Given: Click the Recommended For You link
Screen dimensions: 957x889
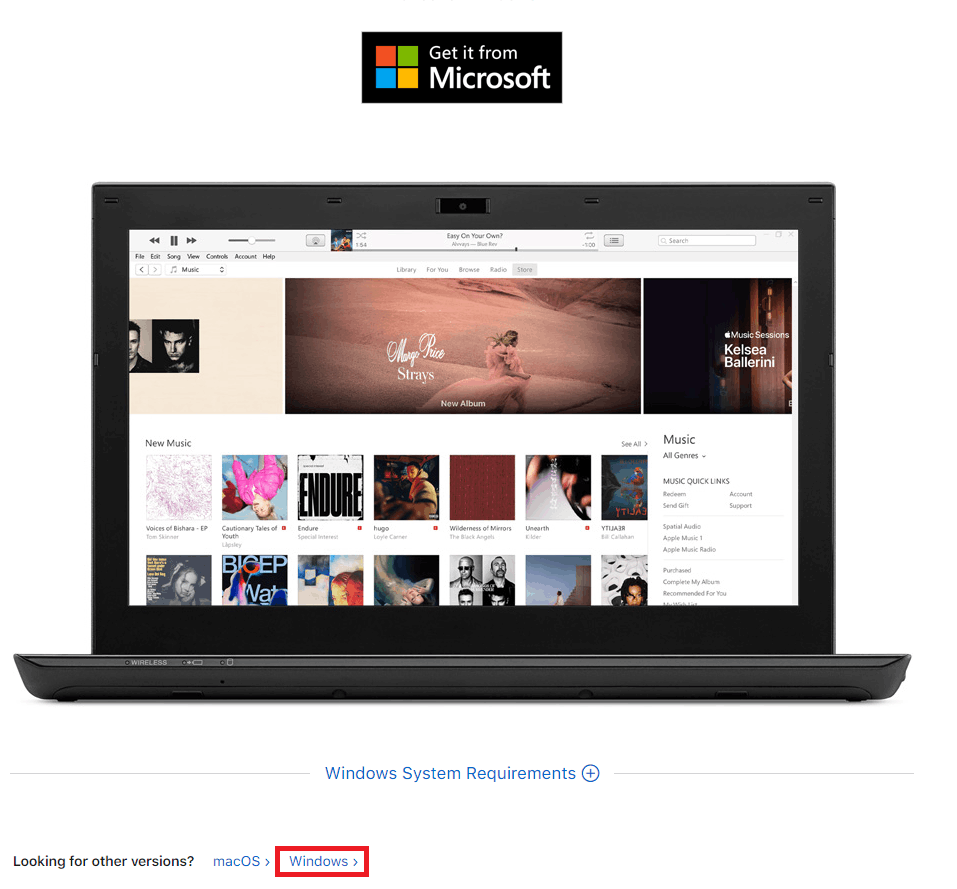Looking at the screenshot, I should pyautogui.click(x=695, y=594).
